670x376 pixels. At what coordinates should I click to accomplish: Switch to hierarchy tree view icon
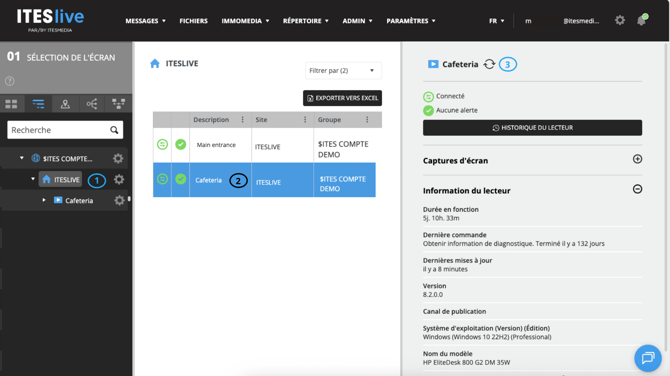point(118,104)
